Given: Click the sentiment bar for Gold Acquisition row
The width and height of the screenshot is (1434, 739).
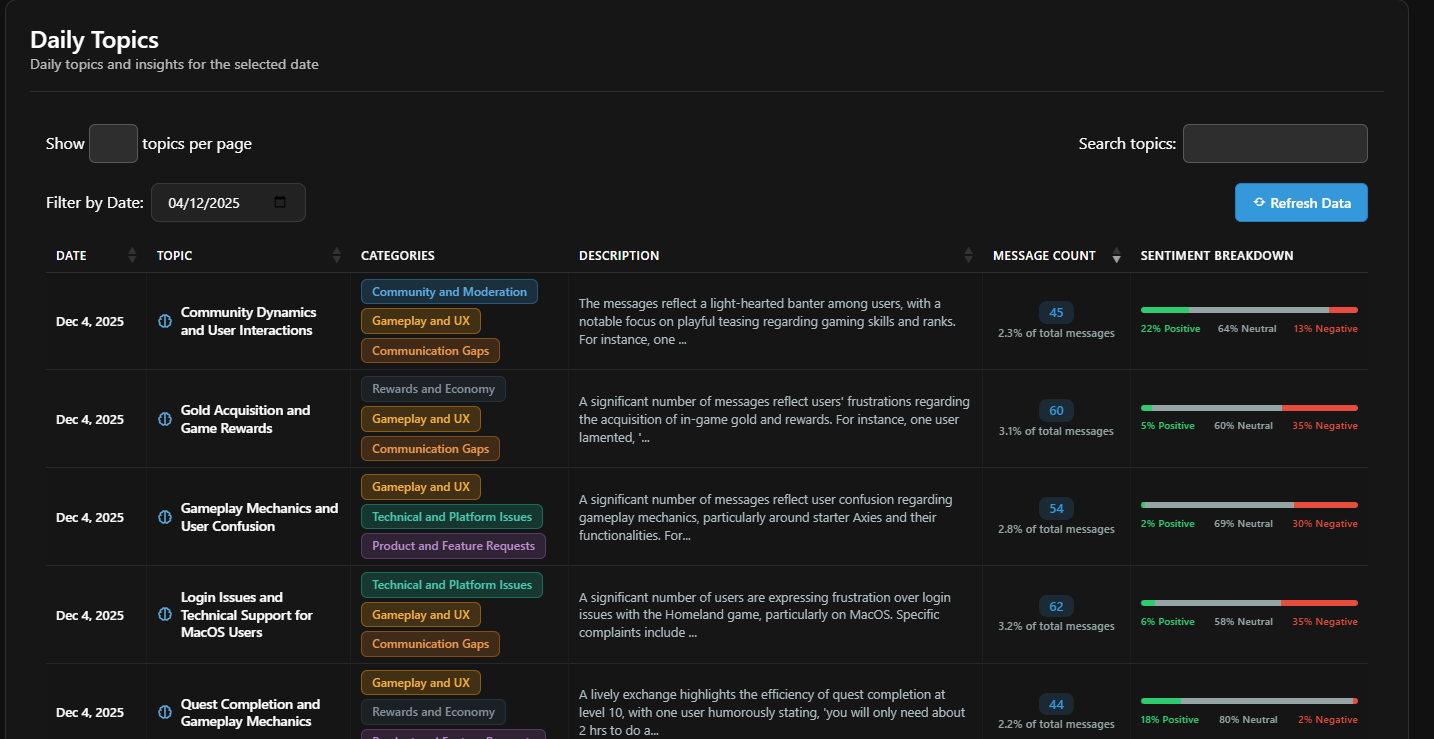Looking at the screenshot, I should click(x=1249, y=408).
